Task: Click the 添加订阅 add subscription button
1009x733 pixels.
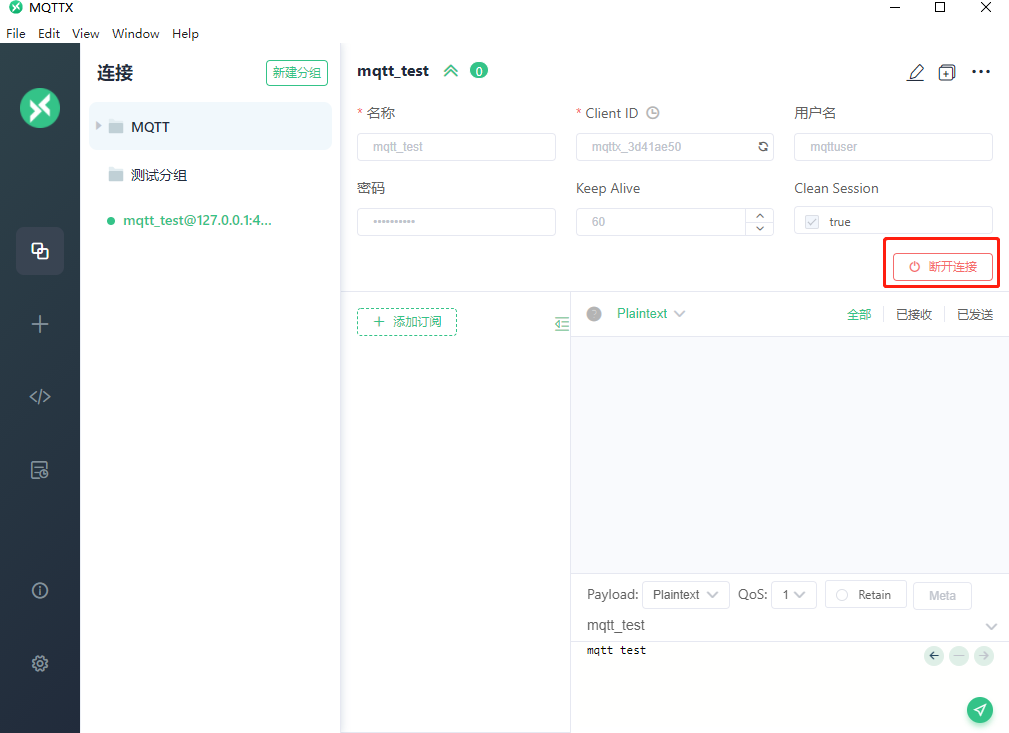Action: (x=407, y=322)
